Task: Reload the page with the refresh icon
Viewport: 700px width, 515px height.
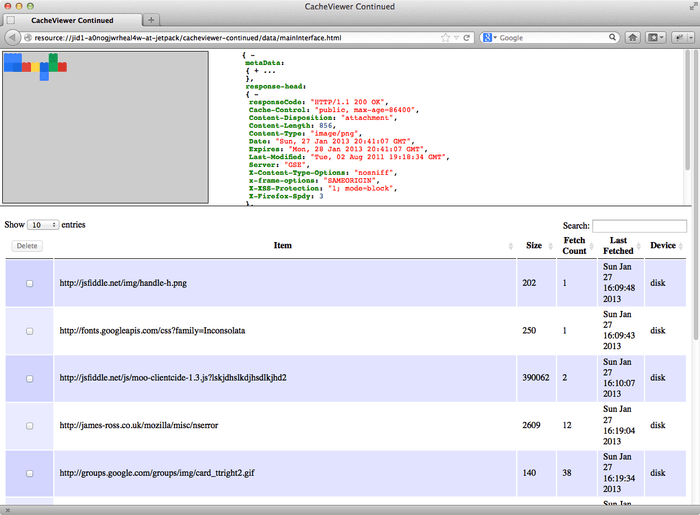Action: (x=466, y=38)
